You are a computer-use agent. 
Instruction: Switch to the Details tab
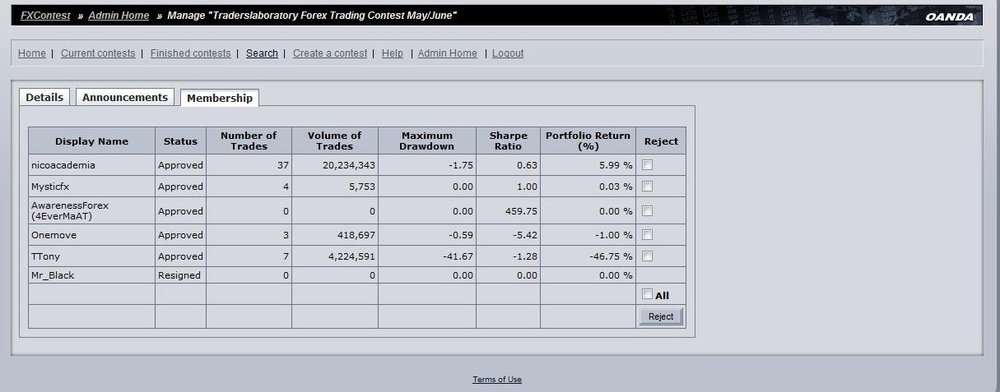[x=45, y=98]
